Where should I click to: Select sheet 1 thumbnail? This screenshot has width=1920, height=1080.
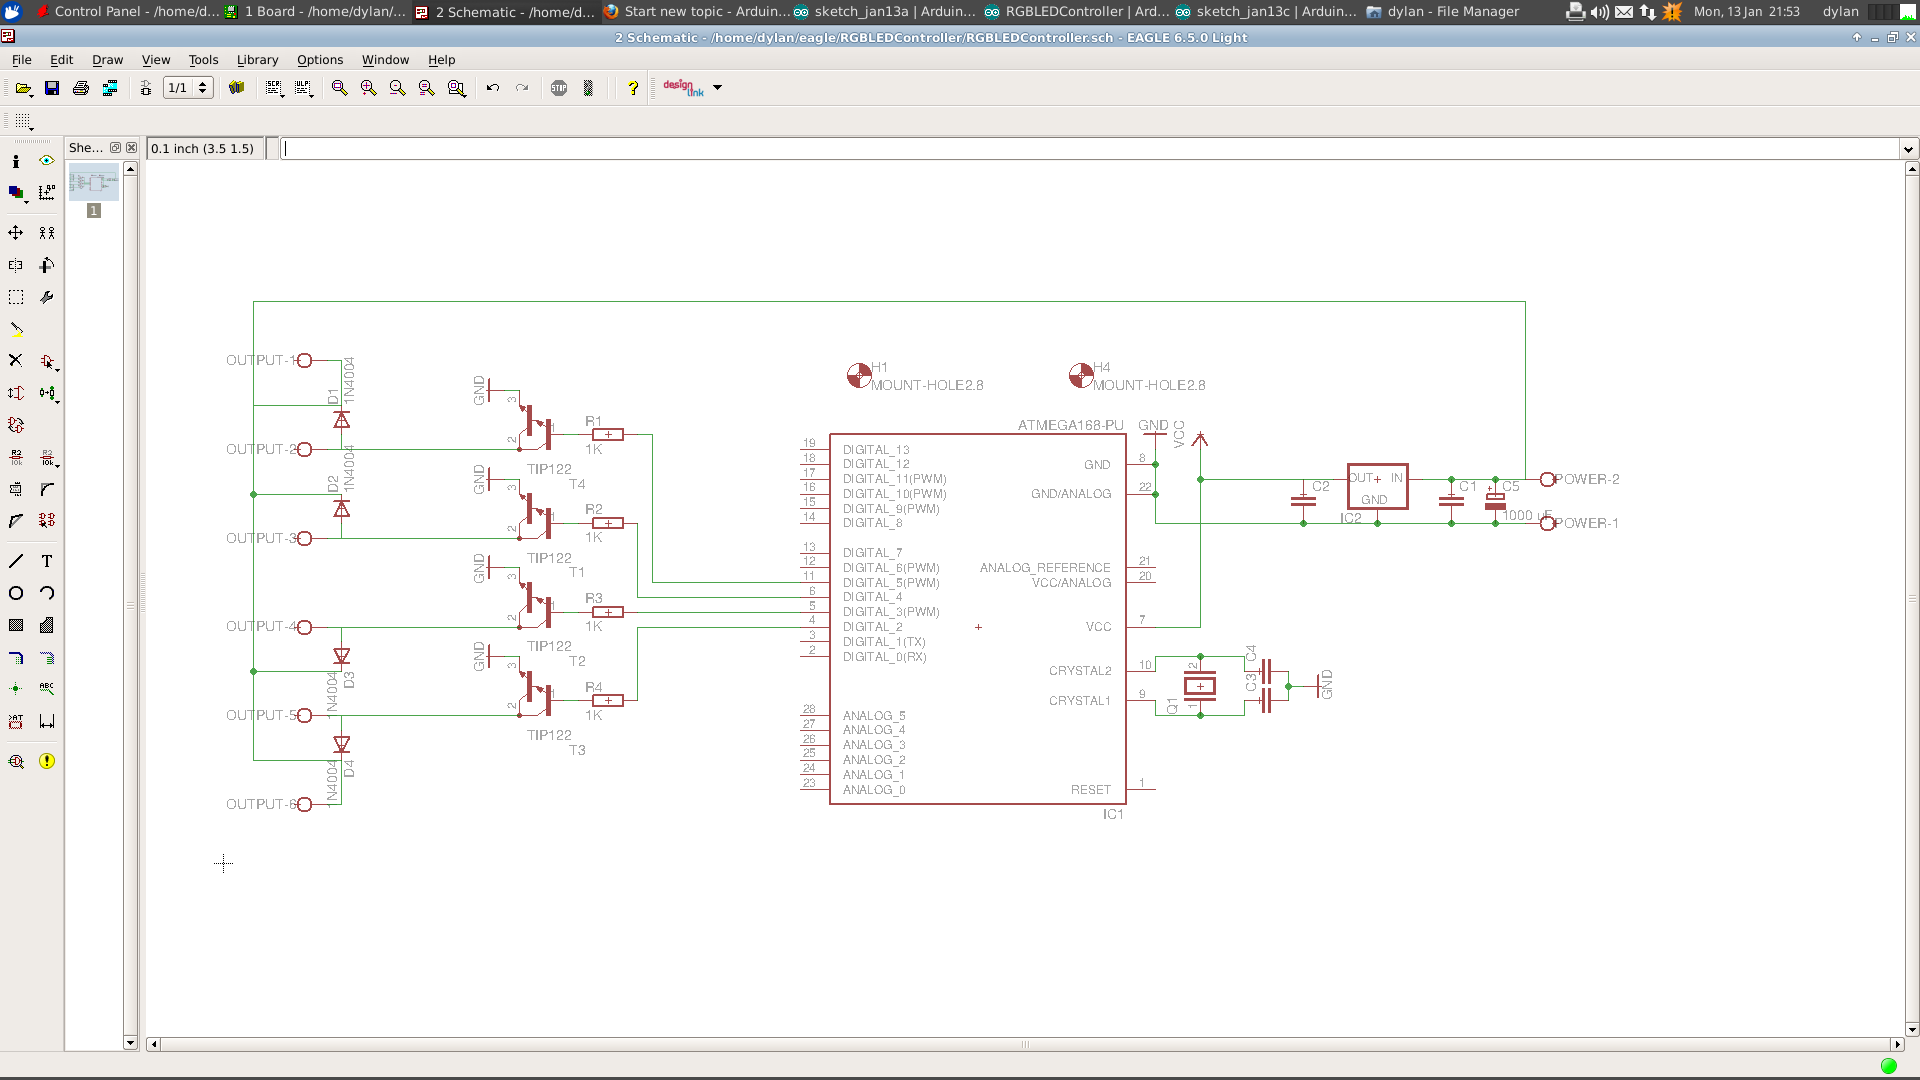tap(94, 183)
